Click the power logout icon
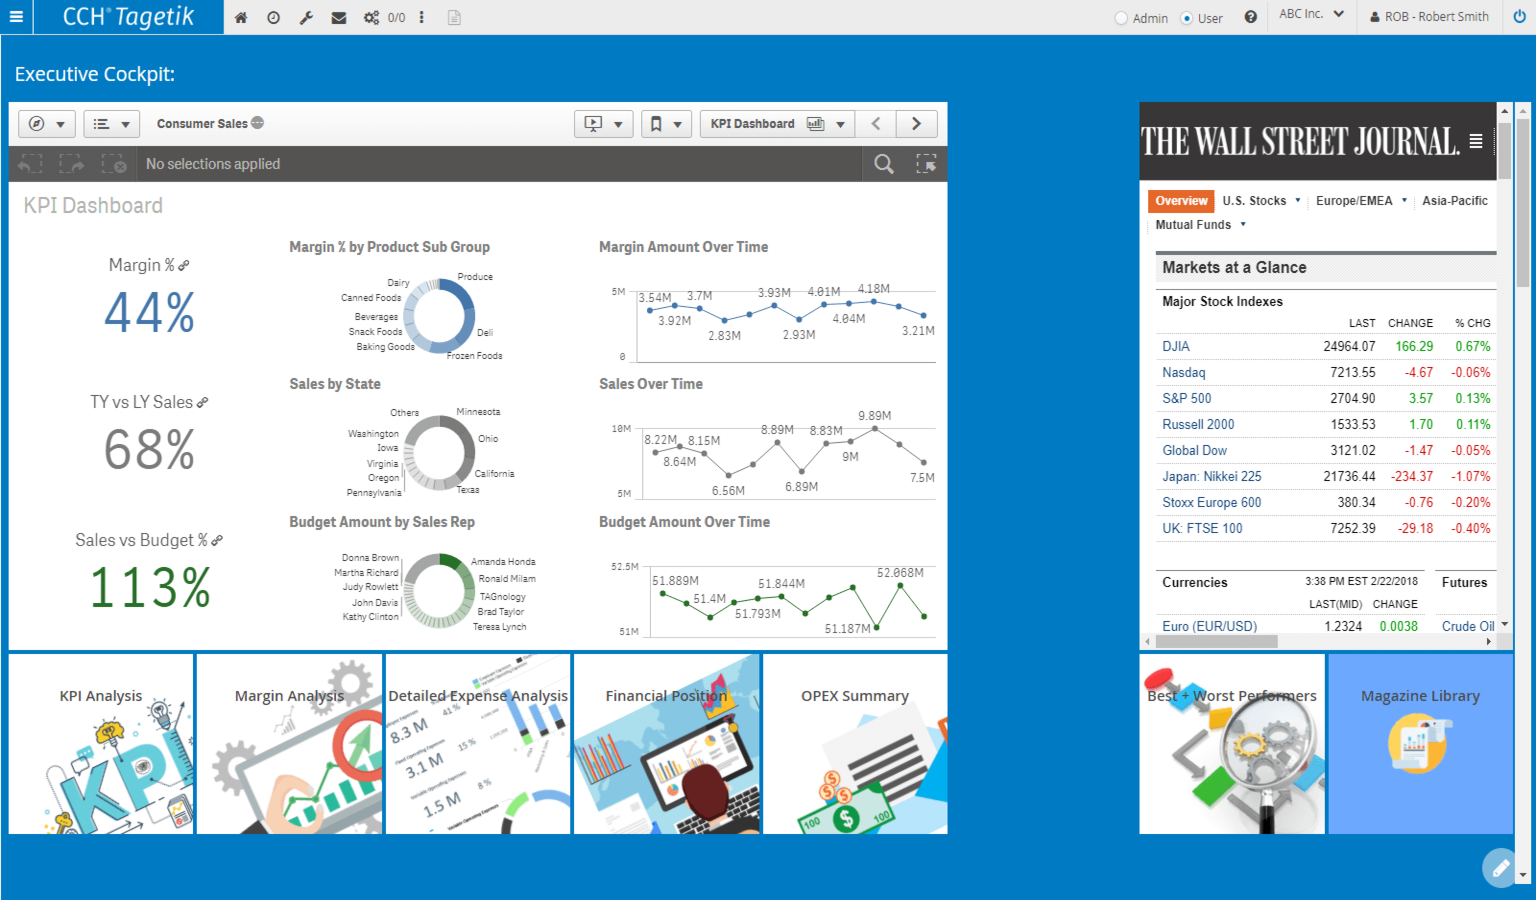Viewport: 1536px width, 900px height. pyautogui.click(x=1519, y=17)
